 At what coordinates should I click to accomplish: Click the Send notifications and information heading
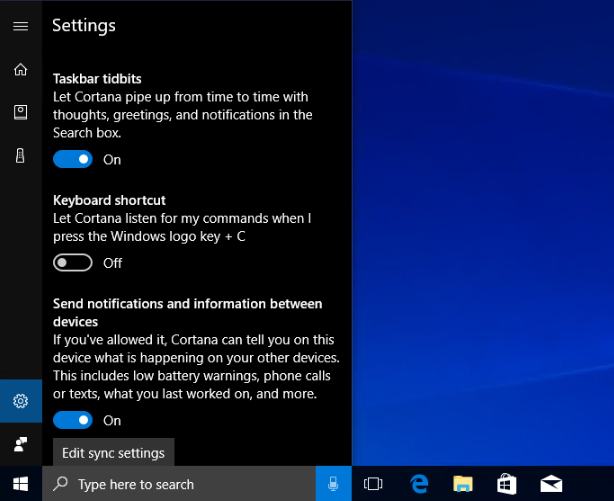pyautogui.click(x=188, y=312)
